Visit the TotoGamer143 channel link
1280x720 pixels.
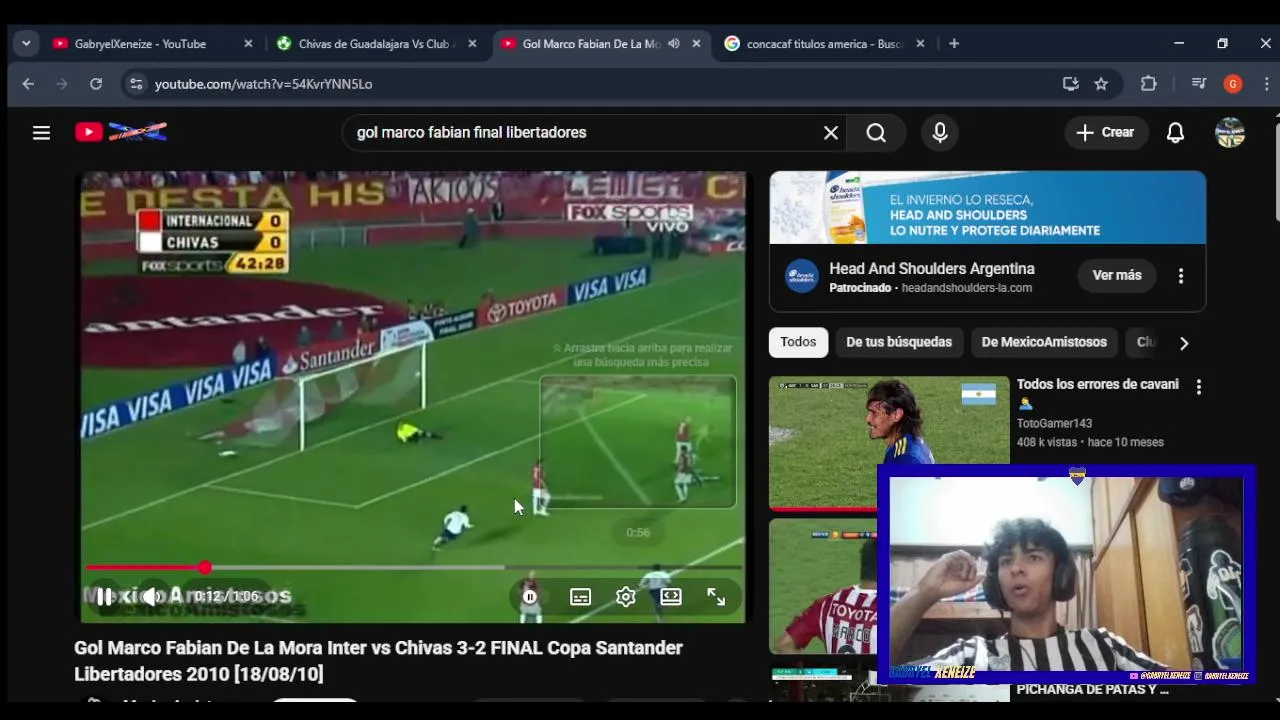[x=1054, y=424]
